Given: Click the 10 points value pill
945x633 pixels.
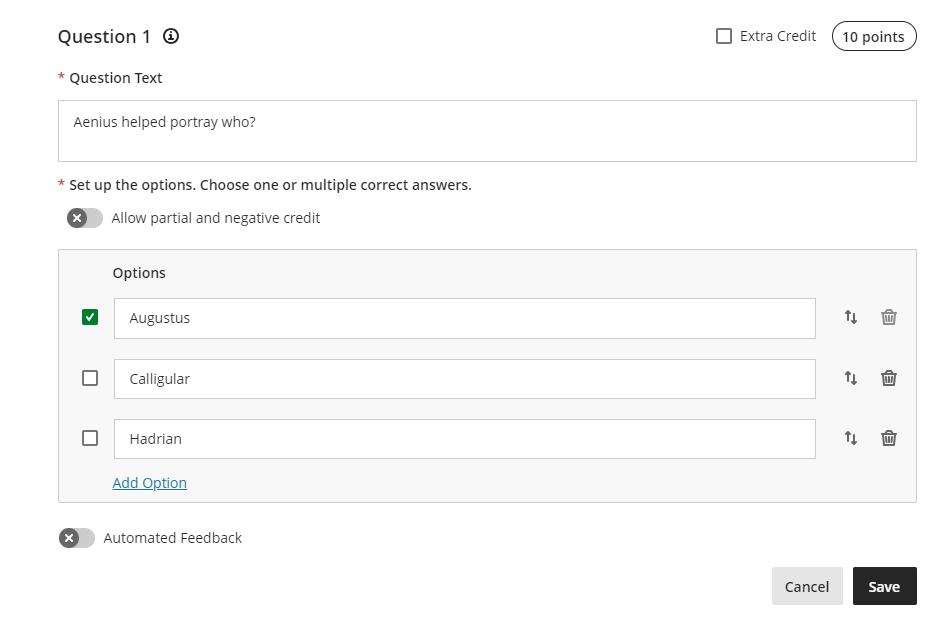Looking at the screenshot, I should (x=873, y=37).
